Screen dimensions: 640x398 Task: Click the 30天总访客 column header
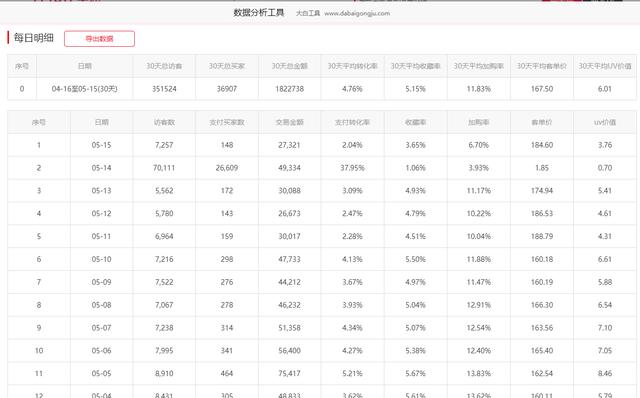[x=164, y=66]
